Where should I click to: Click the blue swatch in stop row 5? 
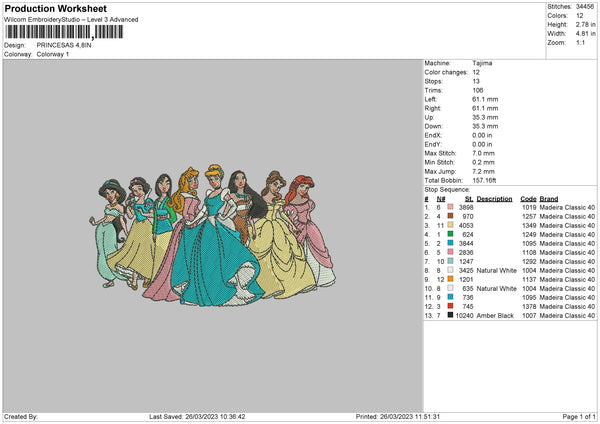[450, 243]
